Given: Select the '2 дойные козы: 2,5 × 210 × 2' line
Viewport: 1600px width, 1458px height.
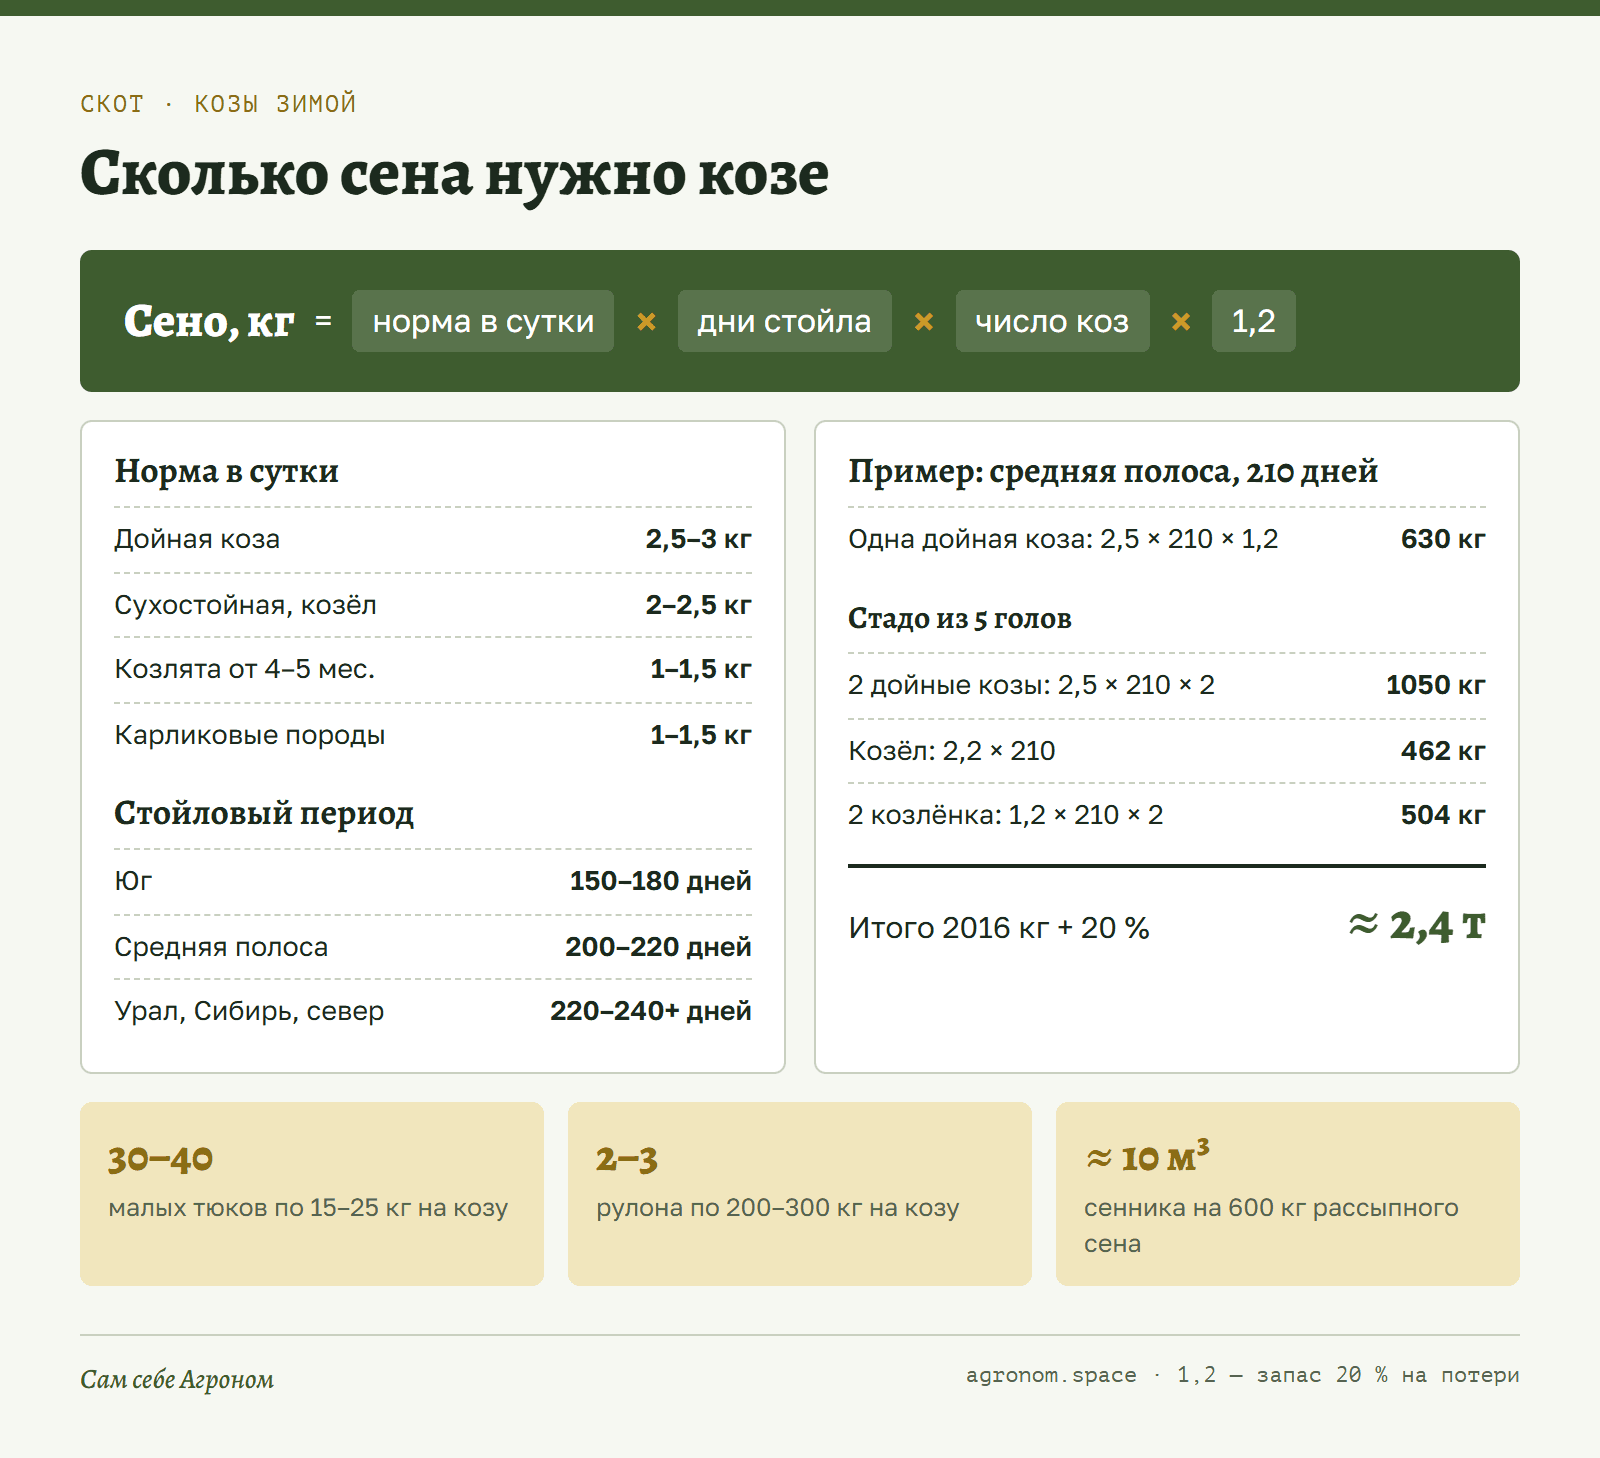Looking at the screenshot, I should 1031,685.
